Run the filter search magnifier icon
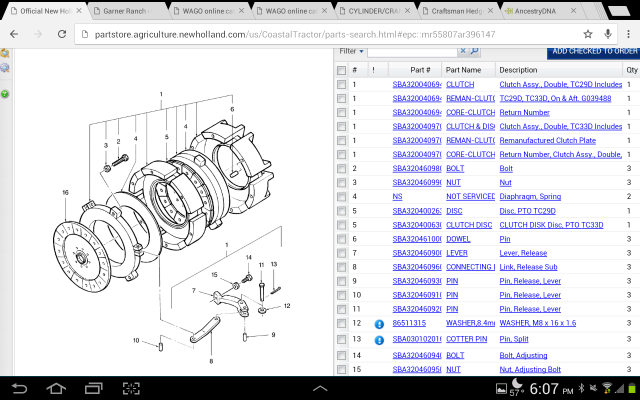The width and height of the screenshot is (640, 400). click(x=474, y=51)
